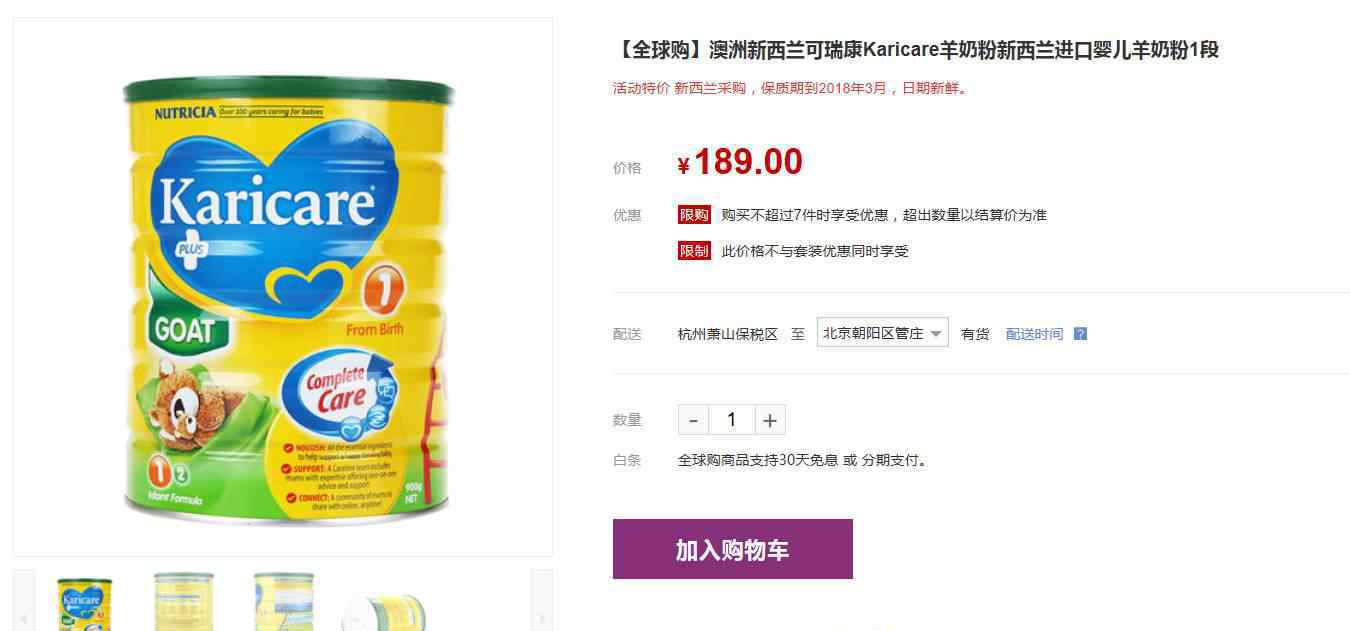Click the dropdown arrow beside delivery location
The height and width of the screenshot is (631, 1350).
[x=936, y=334]
